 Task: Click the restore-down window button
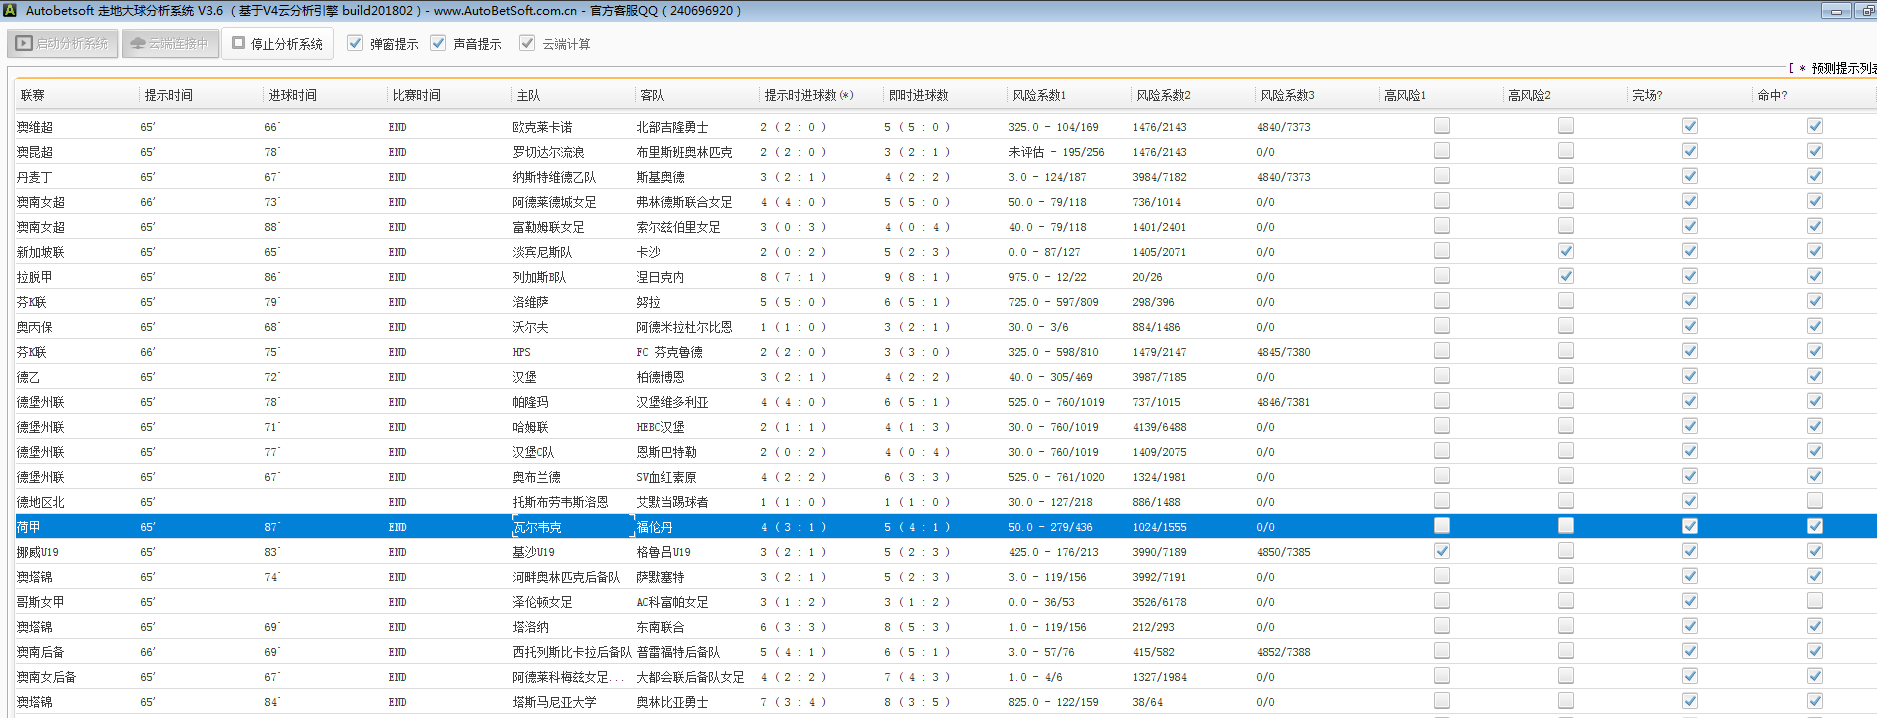coord(1866,11)
